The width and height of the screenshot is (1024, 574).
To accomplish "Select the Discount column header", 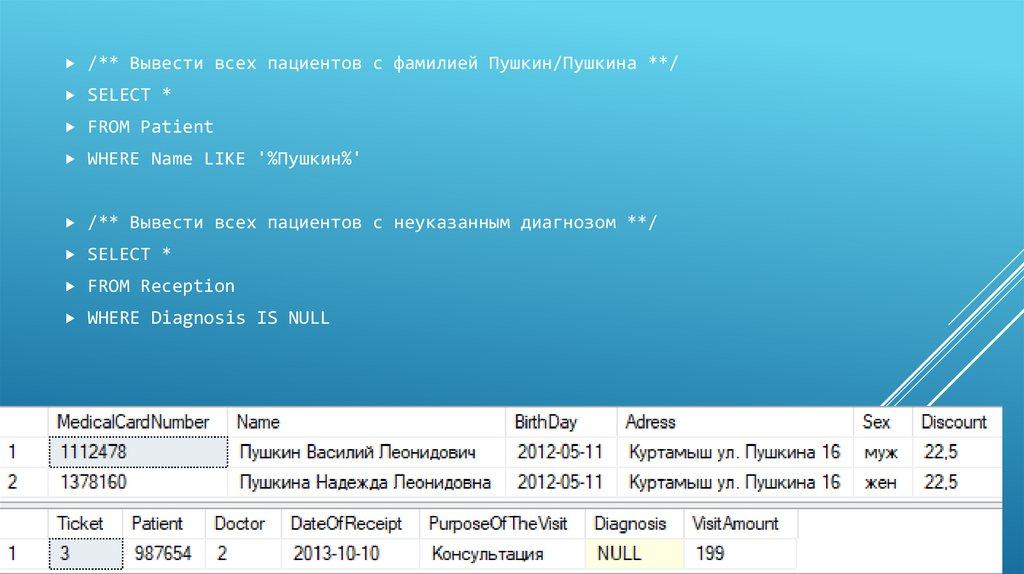I will coord(953,422).
